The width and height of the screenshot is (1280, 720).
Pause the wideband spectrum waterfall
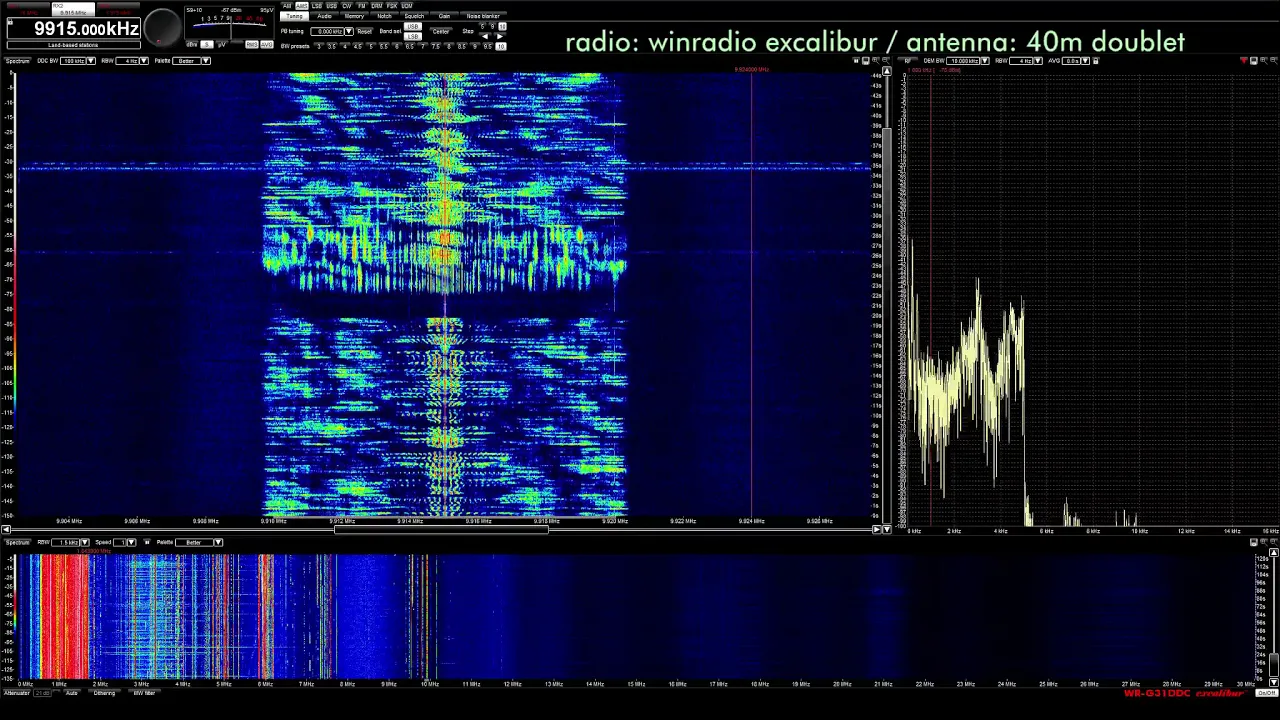pyautogui.click(x=147, y=542)
